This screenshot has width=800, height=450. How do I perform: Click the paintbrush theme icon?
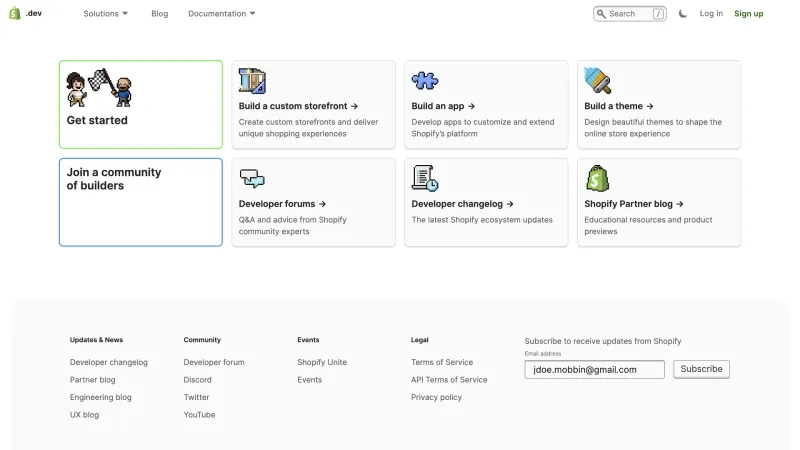(x=597, y=81)
